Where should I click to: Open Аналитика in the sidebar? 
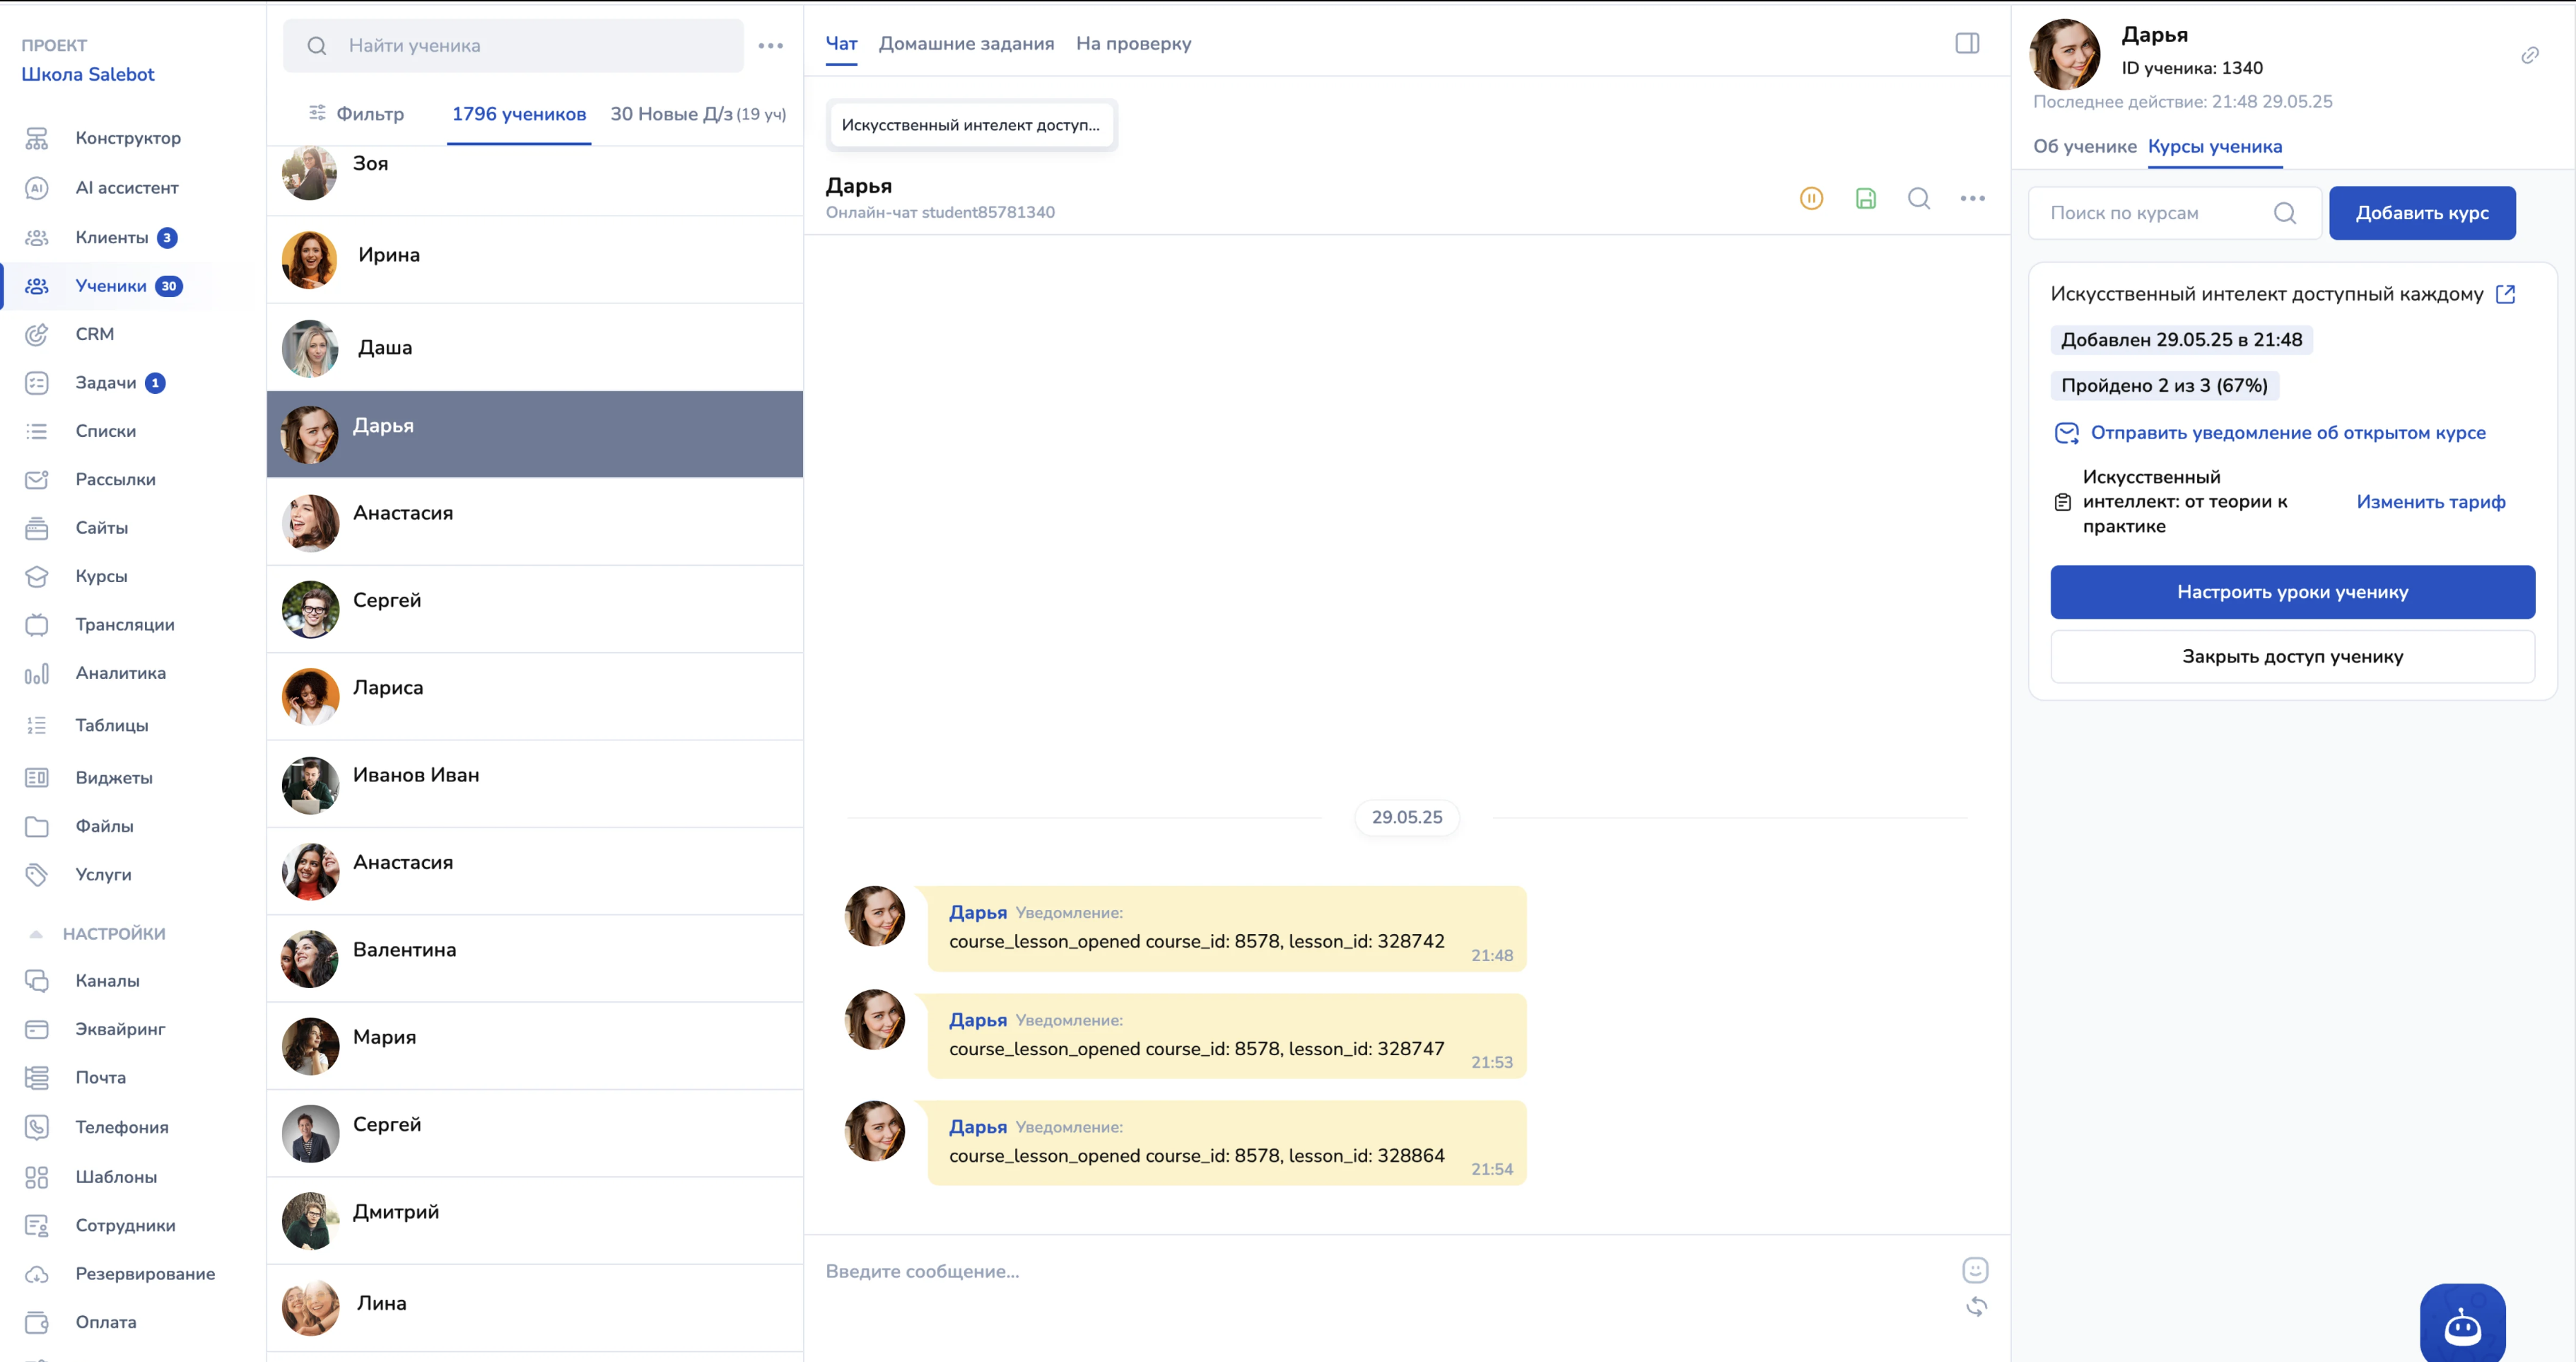[120, 673]
